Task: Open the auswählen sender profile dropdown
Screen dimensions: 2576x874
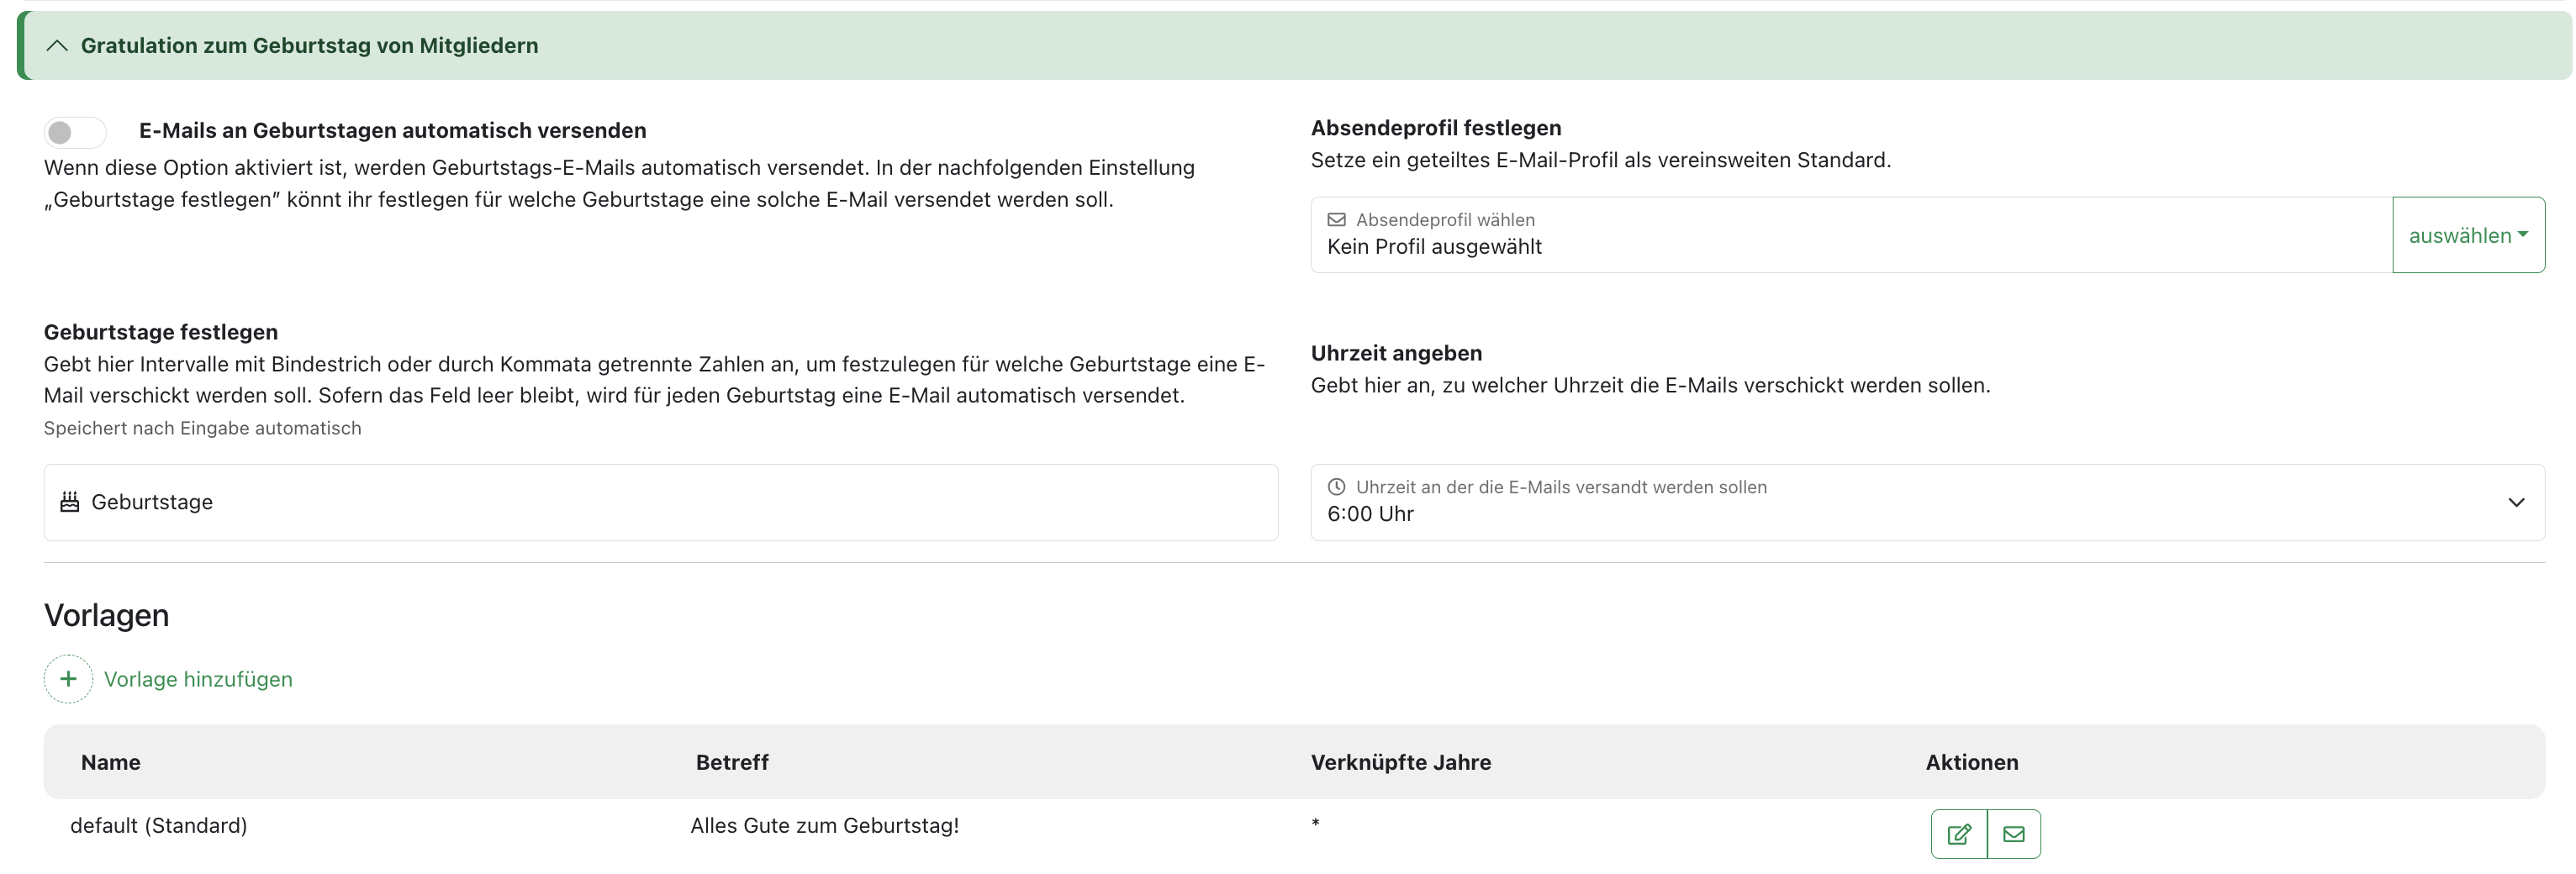Action: click(2468, 235)
